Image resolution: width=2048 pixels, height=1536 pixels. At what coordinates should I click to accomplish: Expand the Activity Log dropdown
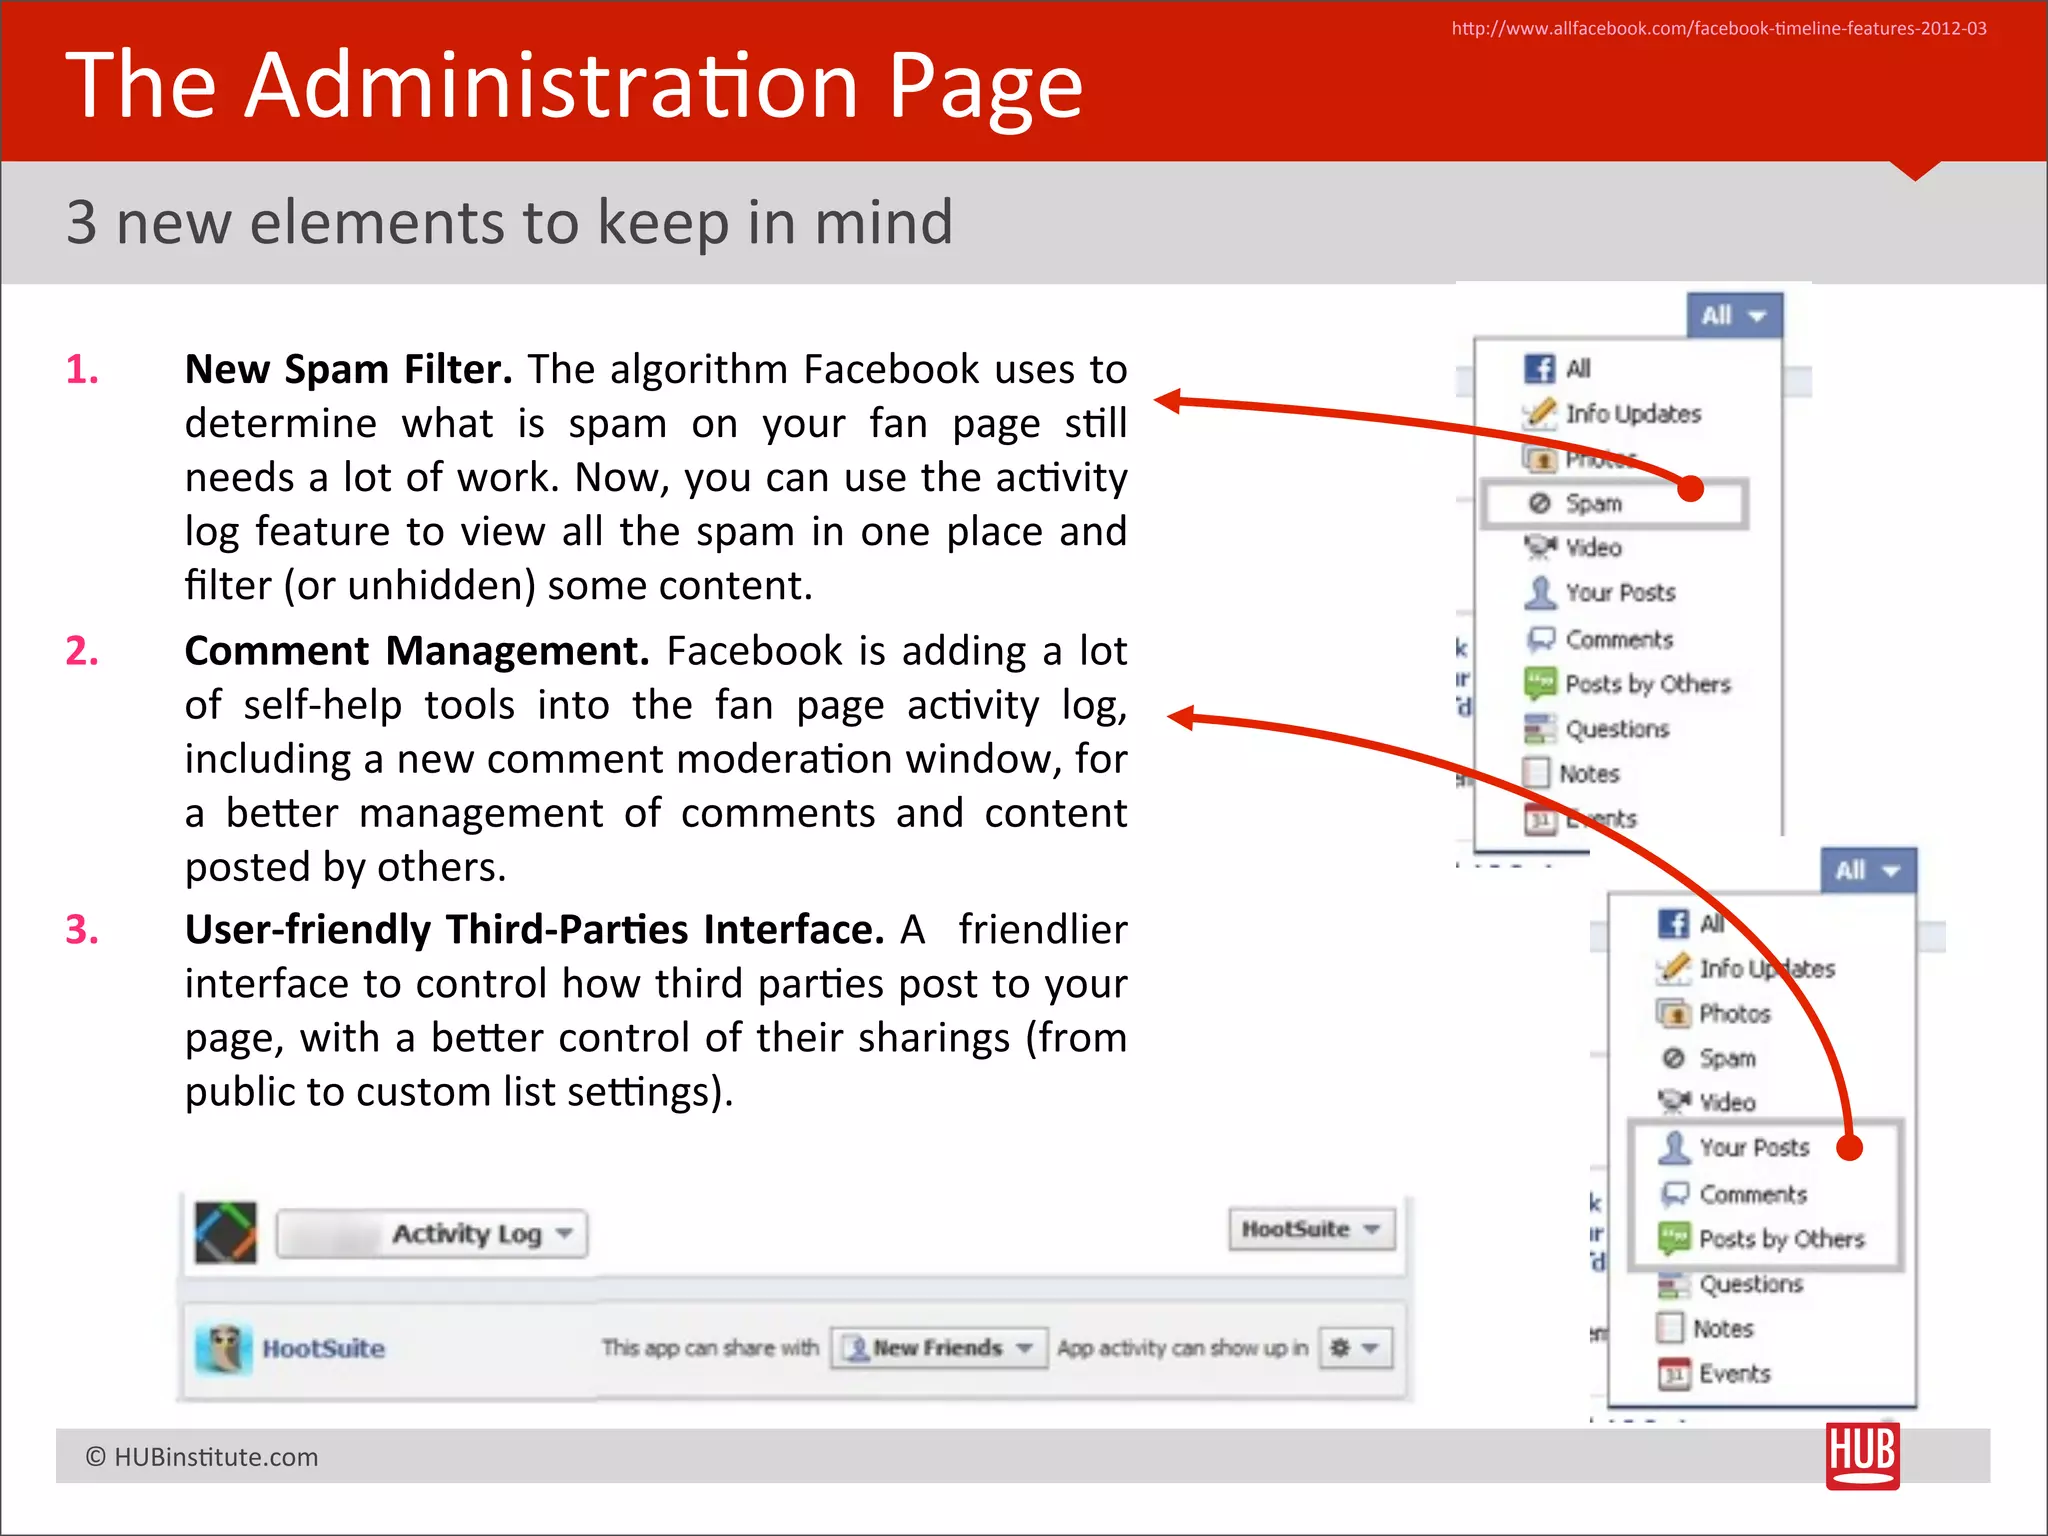[x=432, y=1234]
